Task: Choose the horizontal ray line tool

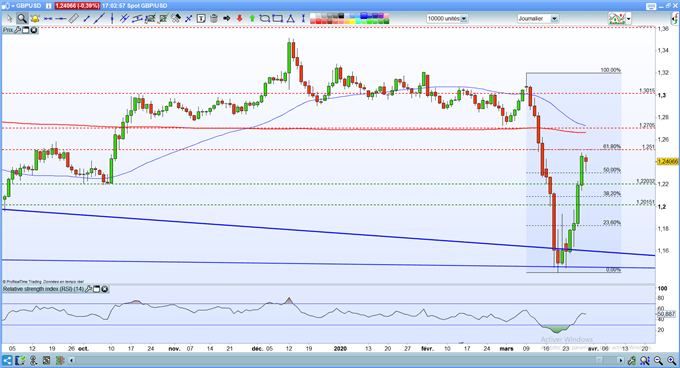Action: (61, 19)
